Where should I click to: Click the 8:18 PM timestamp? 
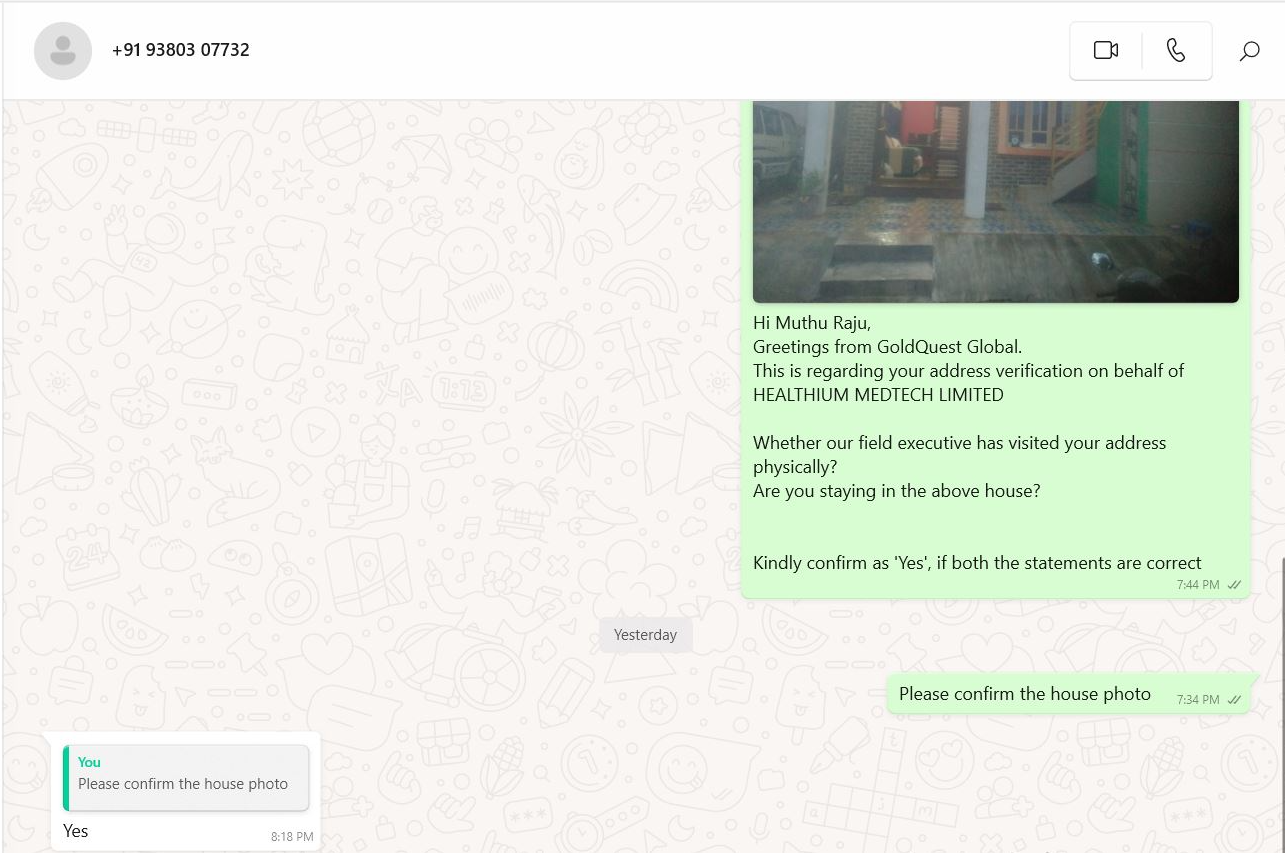click(x=292, y=837)
